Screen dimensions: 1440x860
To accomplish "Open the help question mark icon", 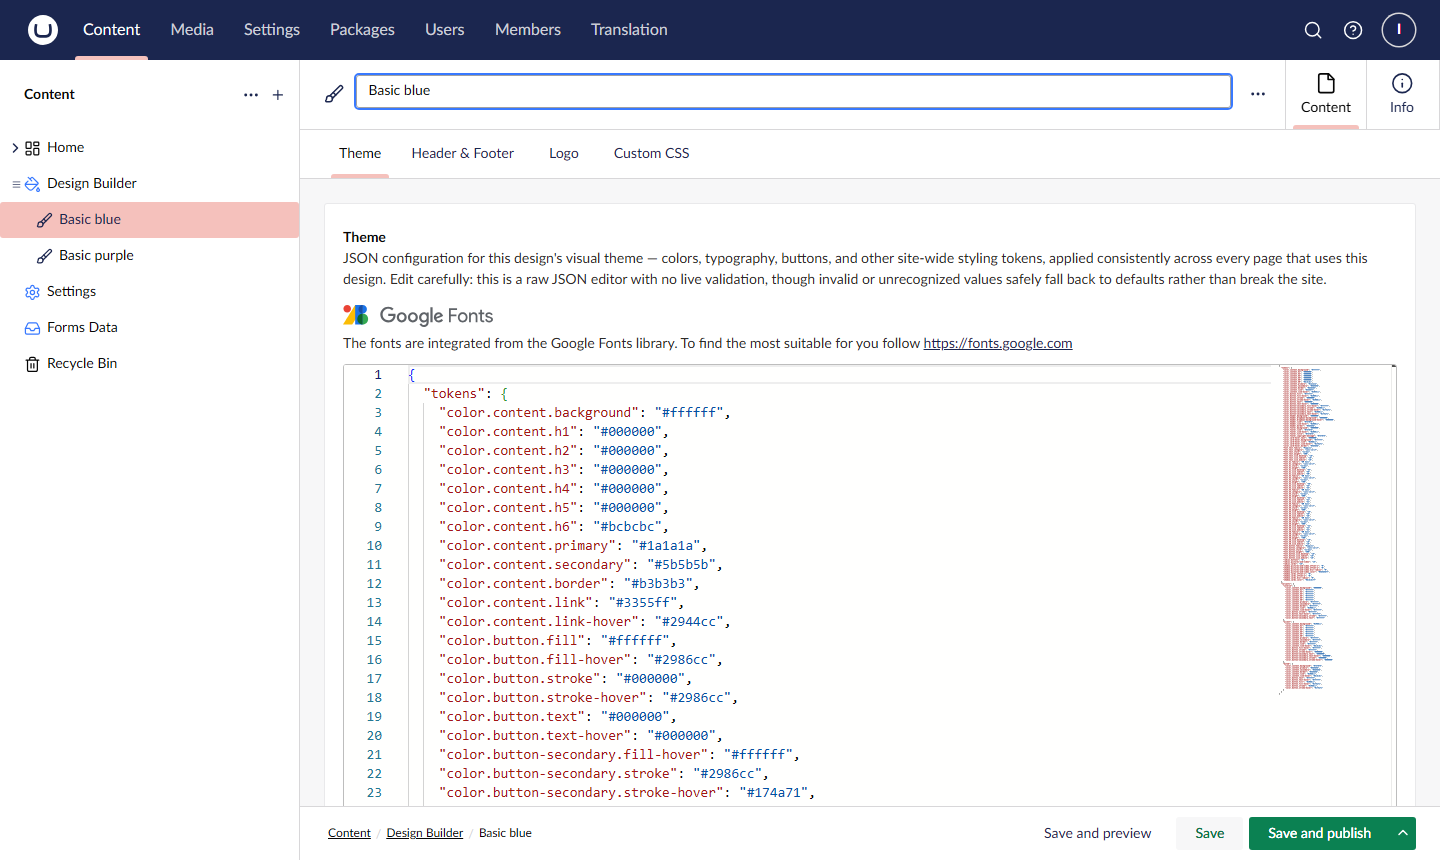I will (x=1353, y=30).
